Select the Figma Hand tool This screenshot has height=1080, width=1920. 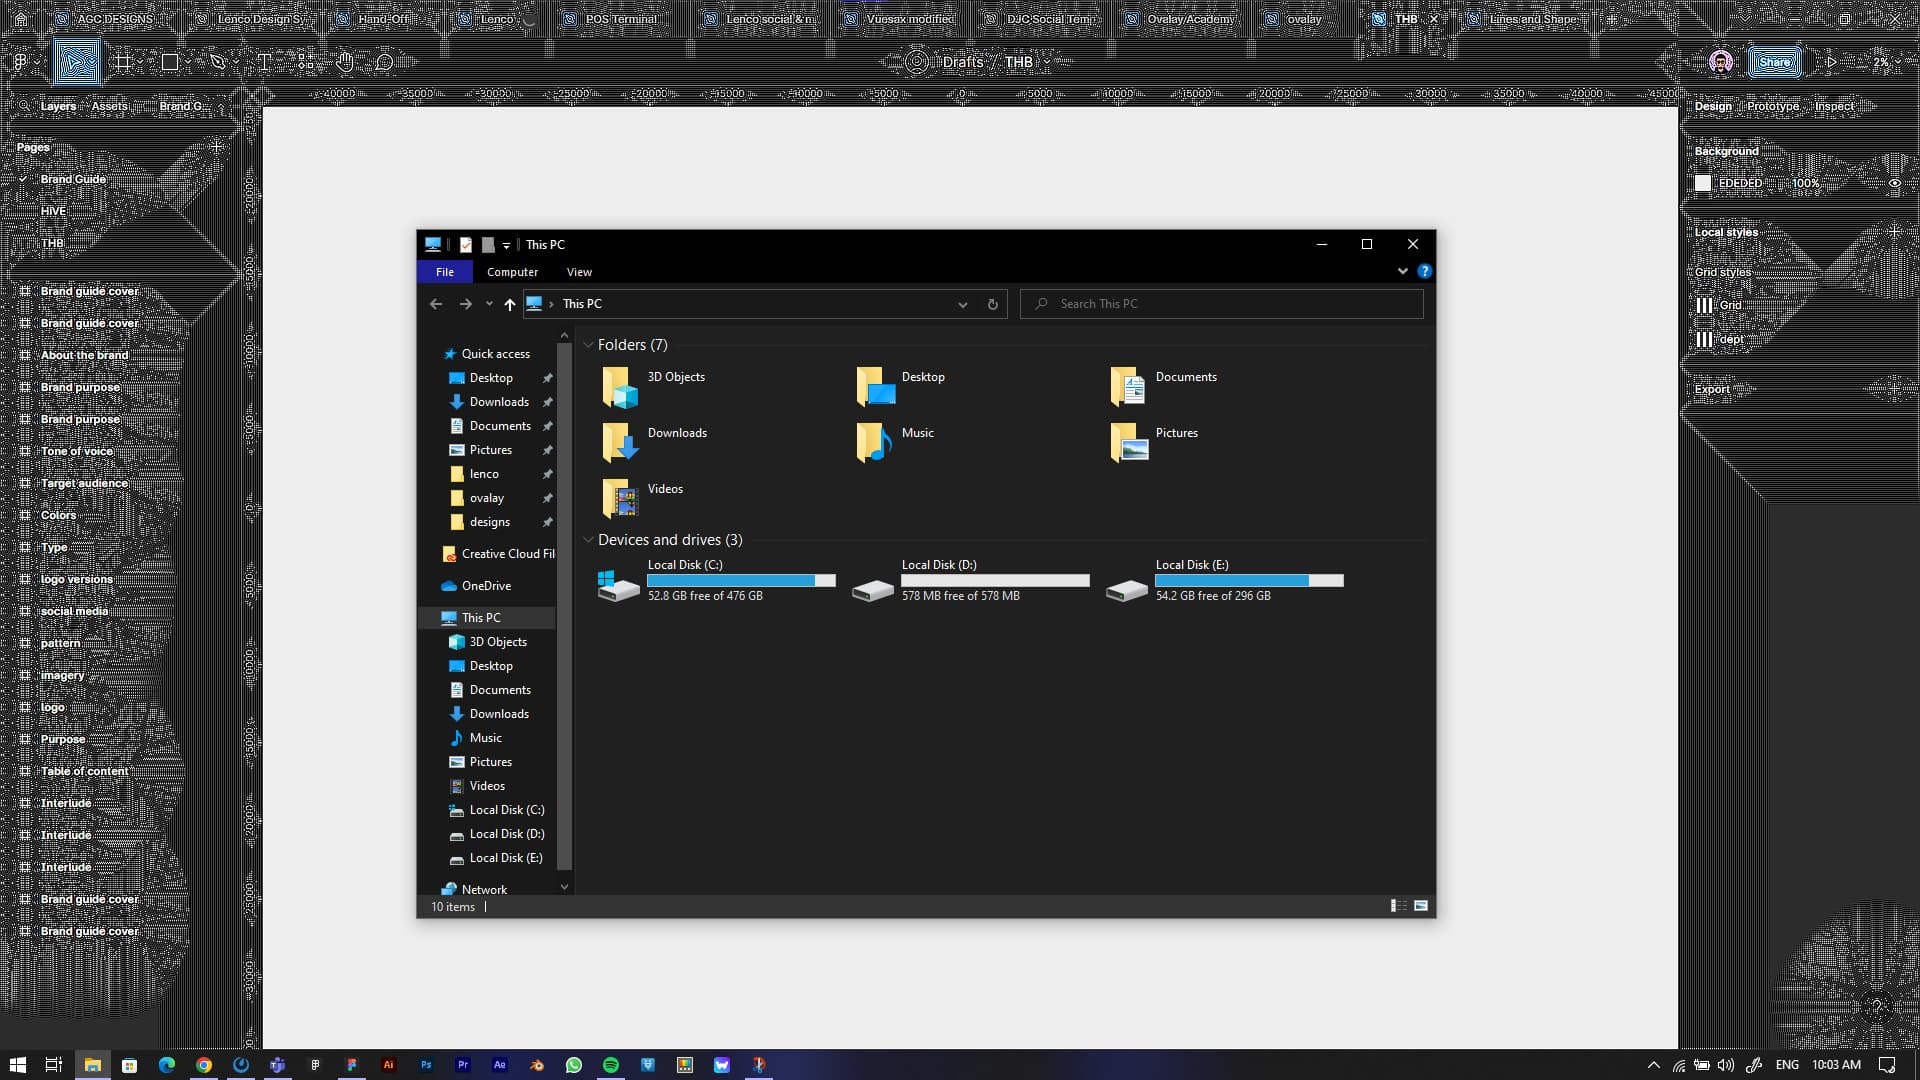(345, 62)
